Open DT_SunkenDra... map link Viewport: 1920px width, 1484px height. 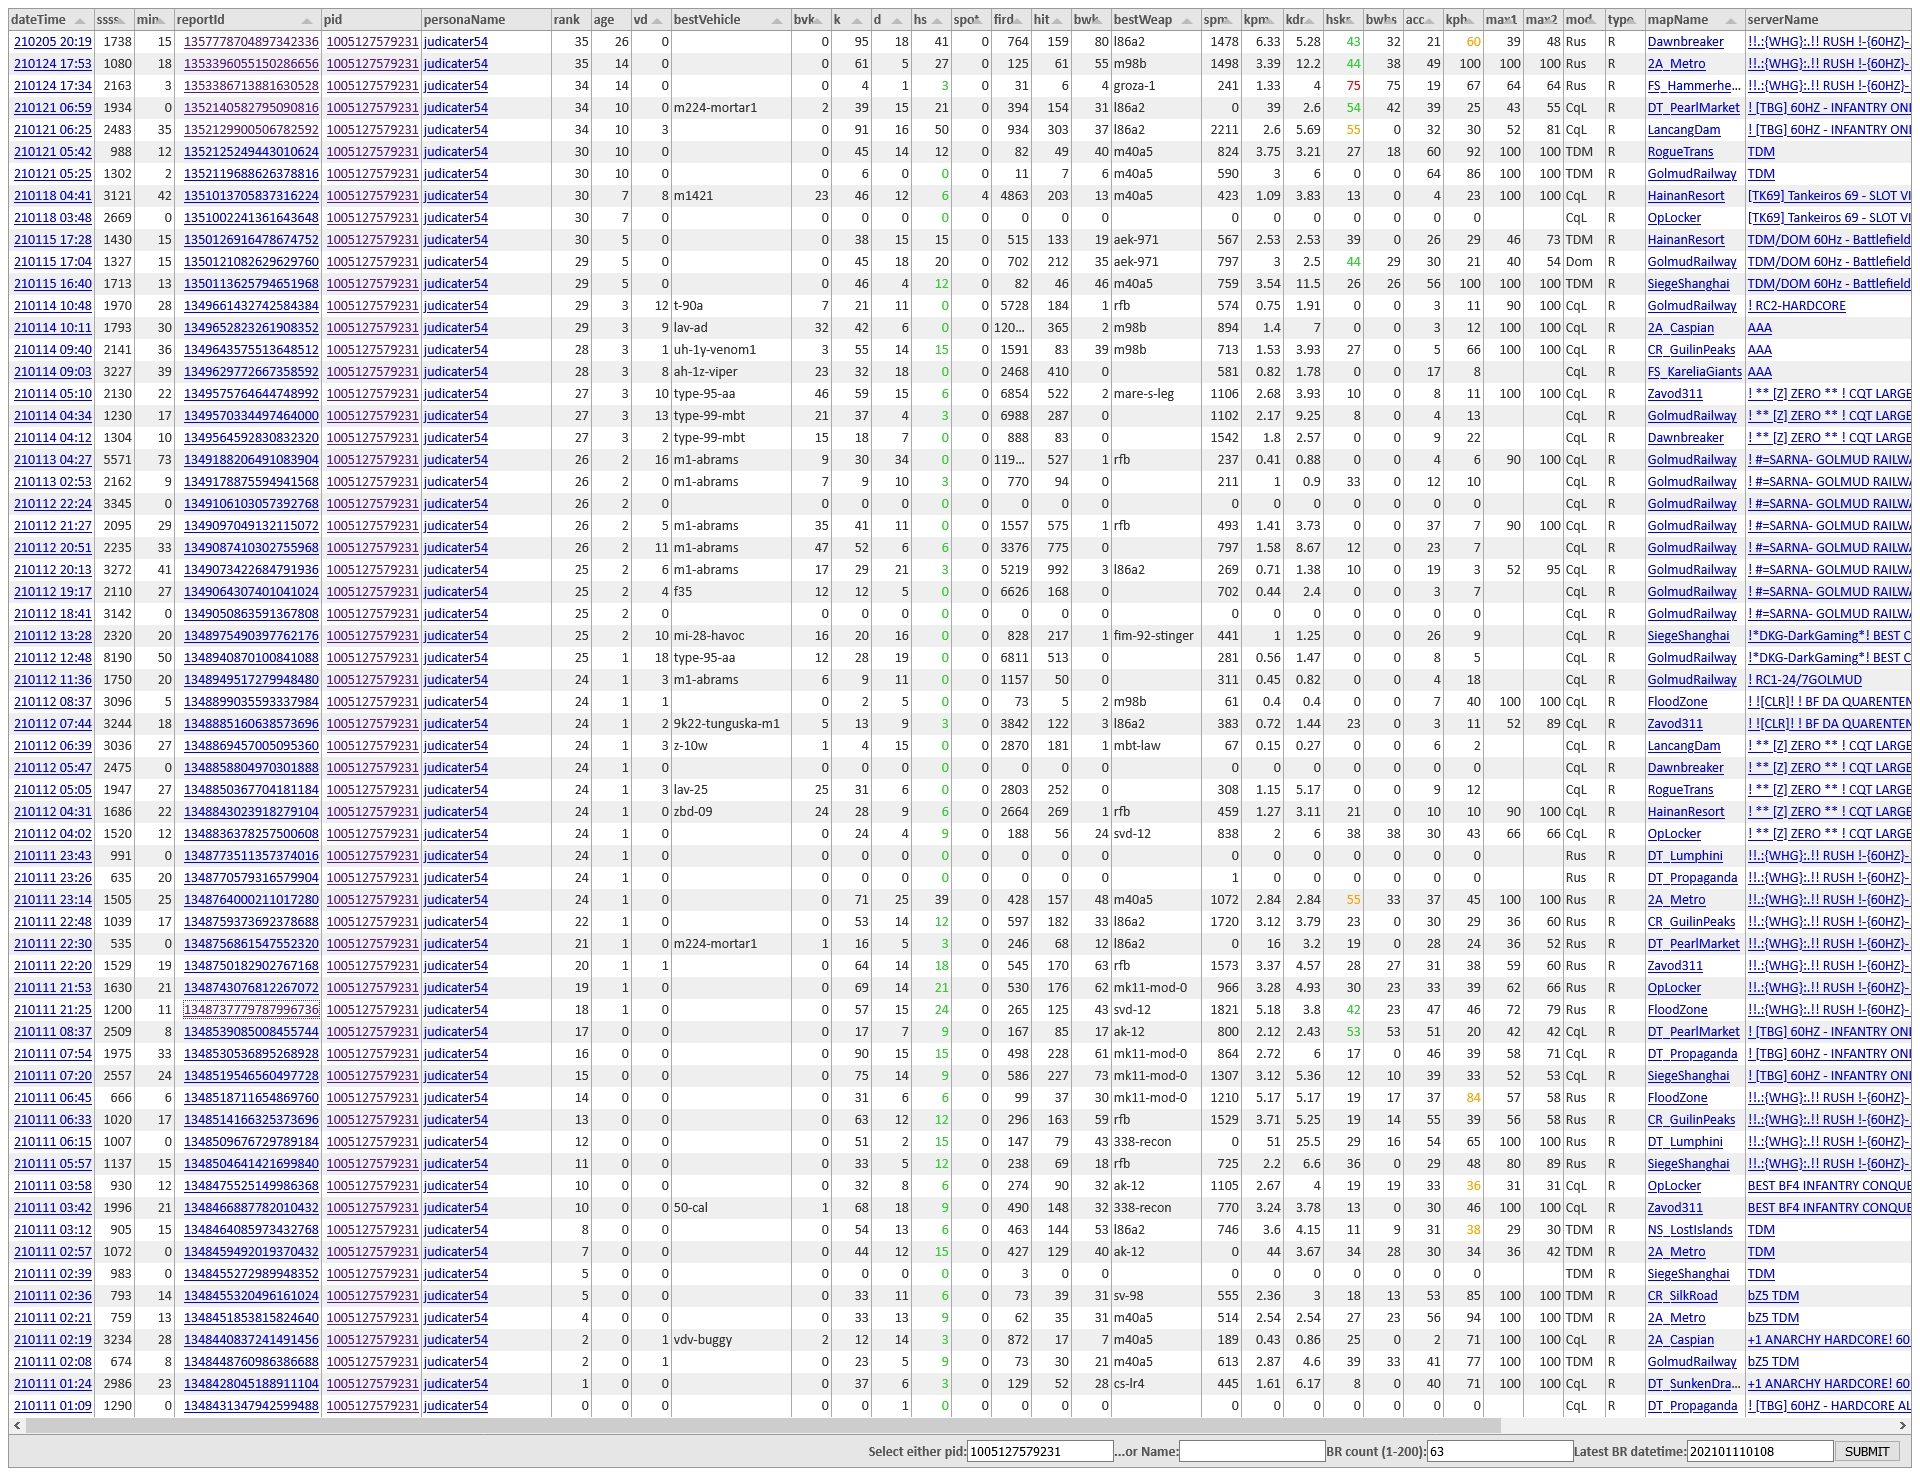tap(1694, 1384)
